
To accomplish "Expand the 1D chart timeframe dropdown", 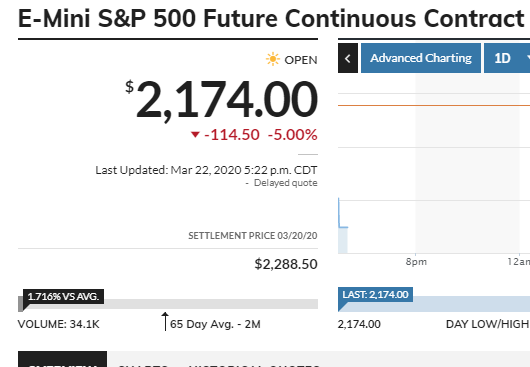I will [507, 58].
